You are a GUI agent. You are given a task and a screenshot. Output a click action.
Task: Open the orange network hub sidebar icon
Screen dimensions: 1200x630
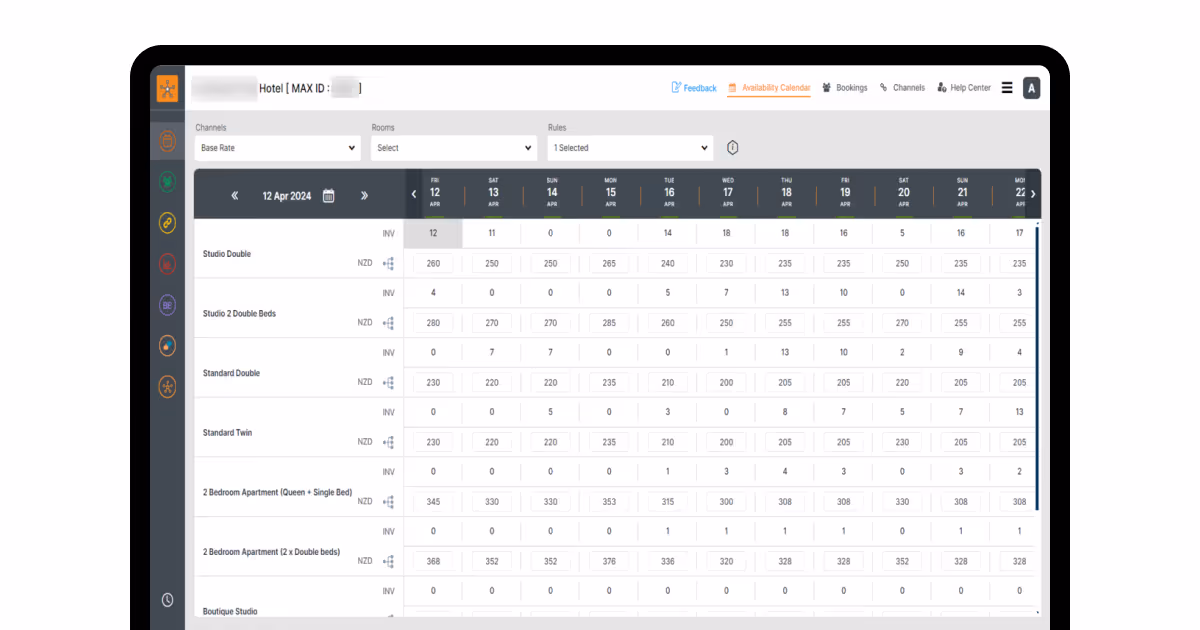pos(167,387)
